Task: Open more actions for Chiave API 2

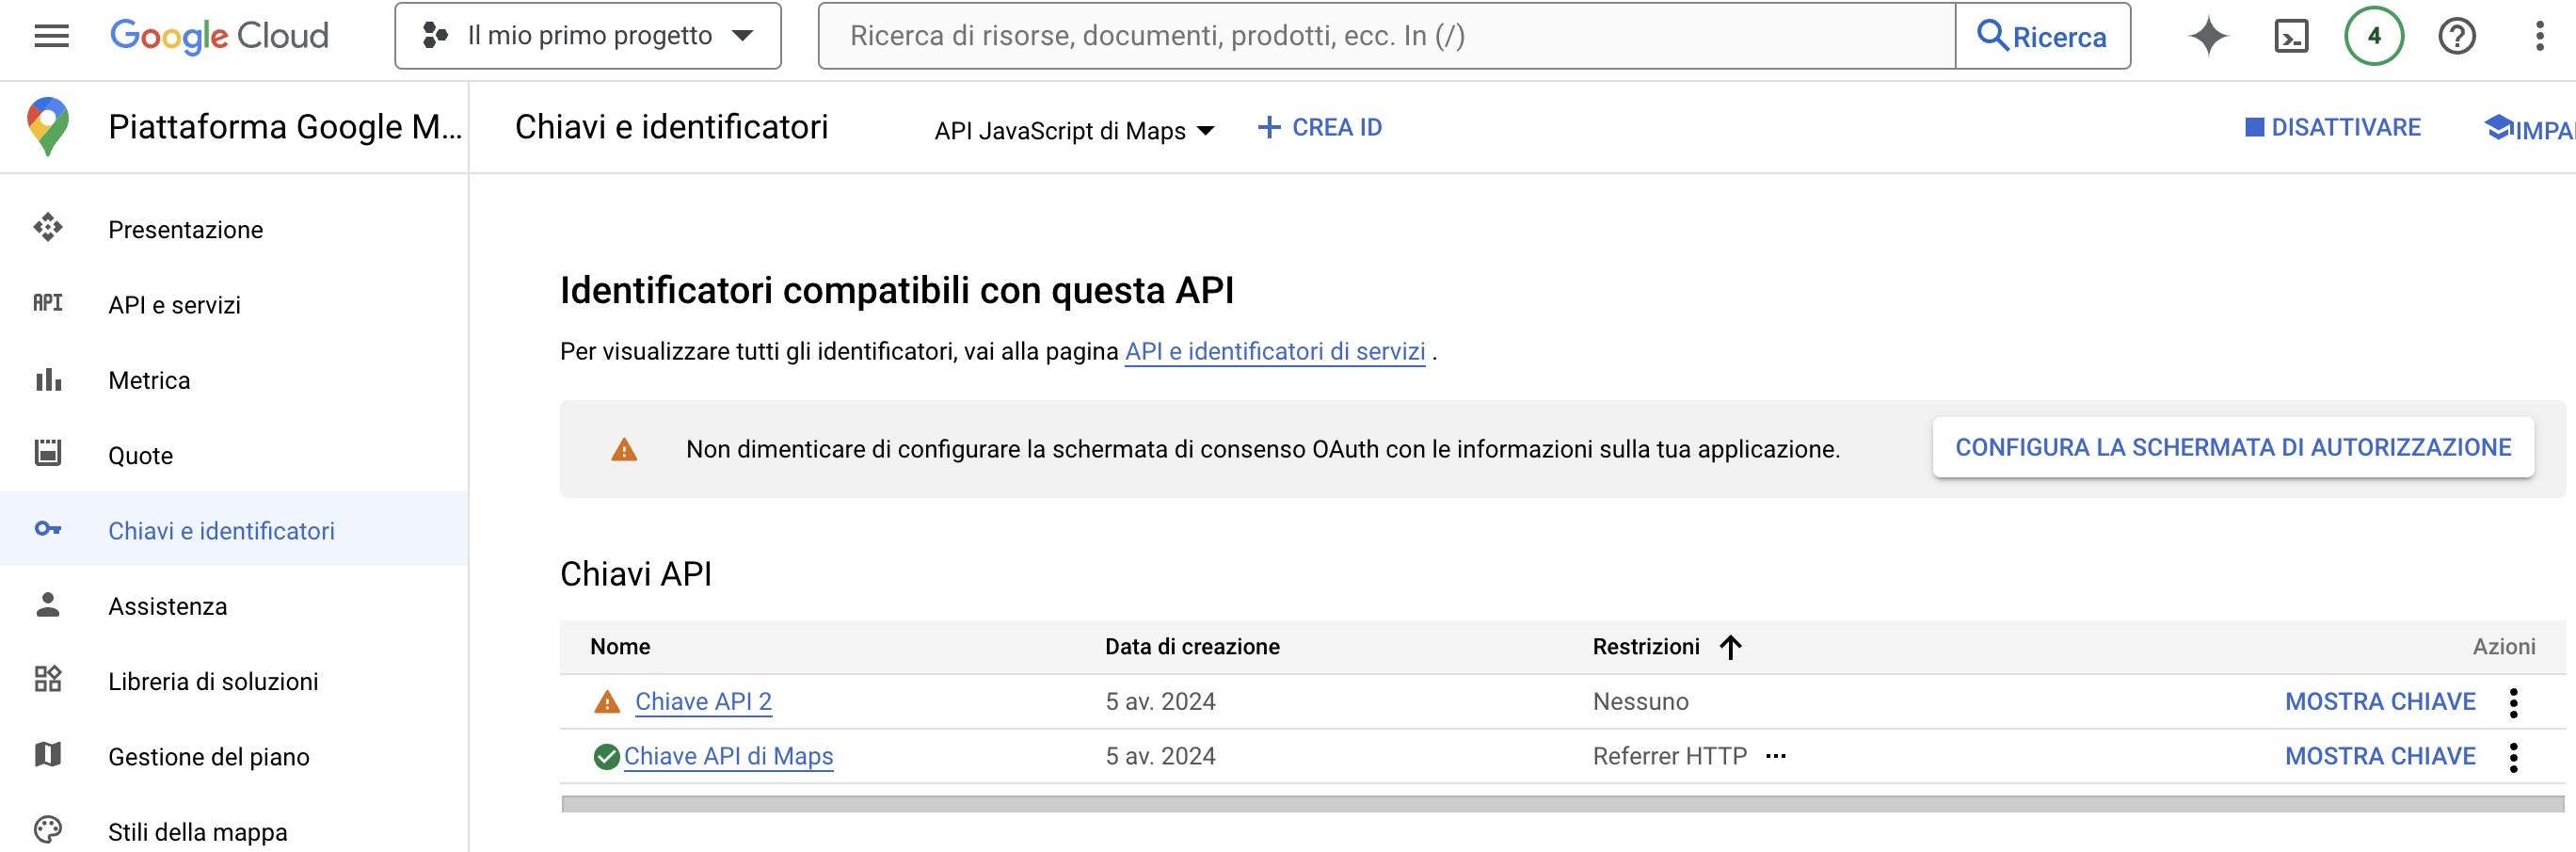Action: [2513, 702]
